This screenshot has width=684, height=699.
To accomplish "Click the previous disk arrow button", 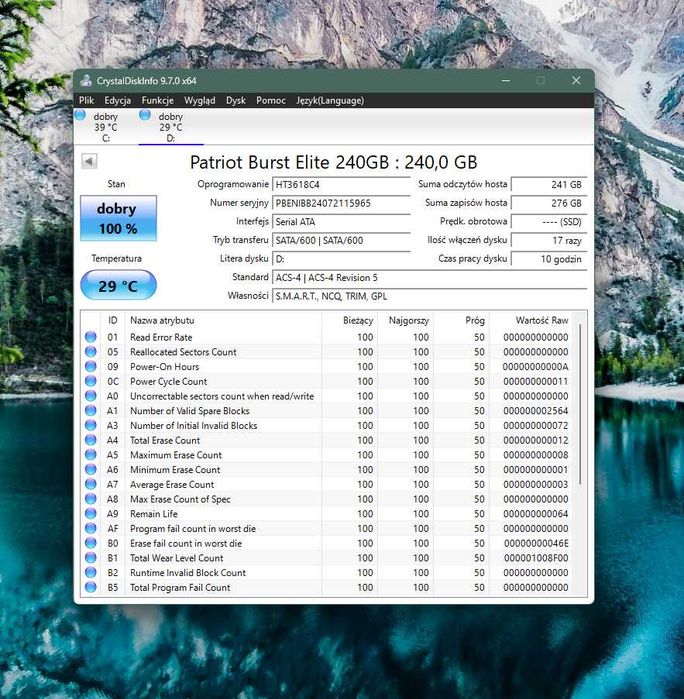I will [89, 161].
